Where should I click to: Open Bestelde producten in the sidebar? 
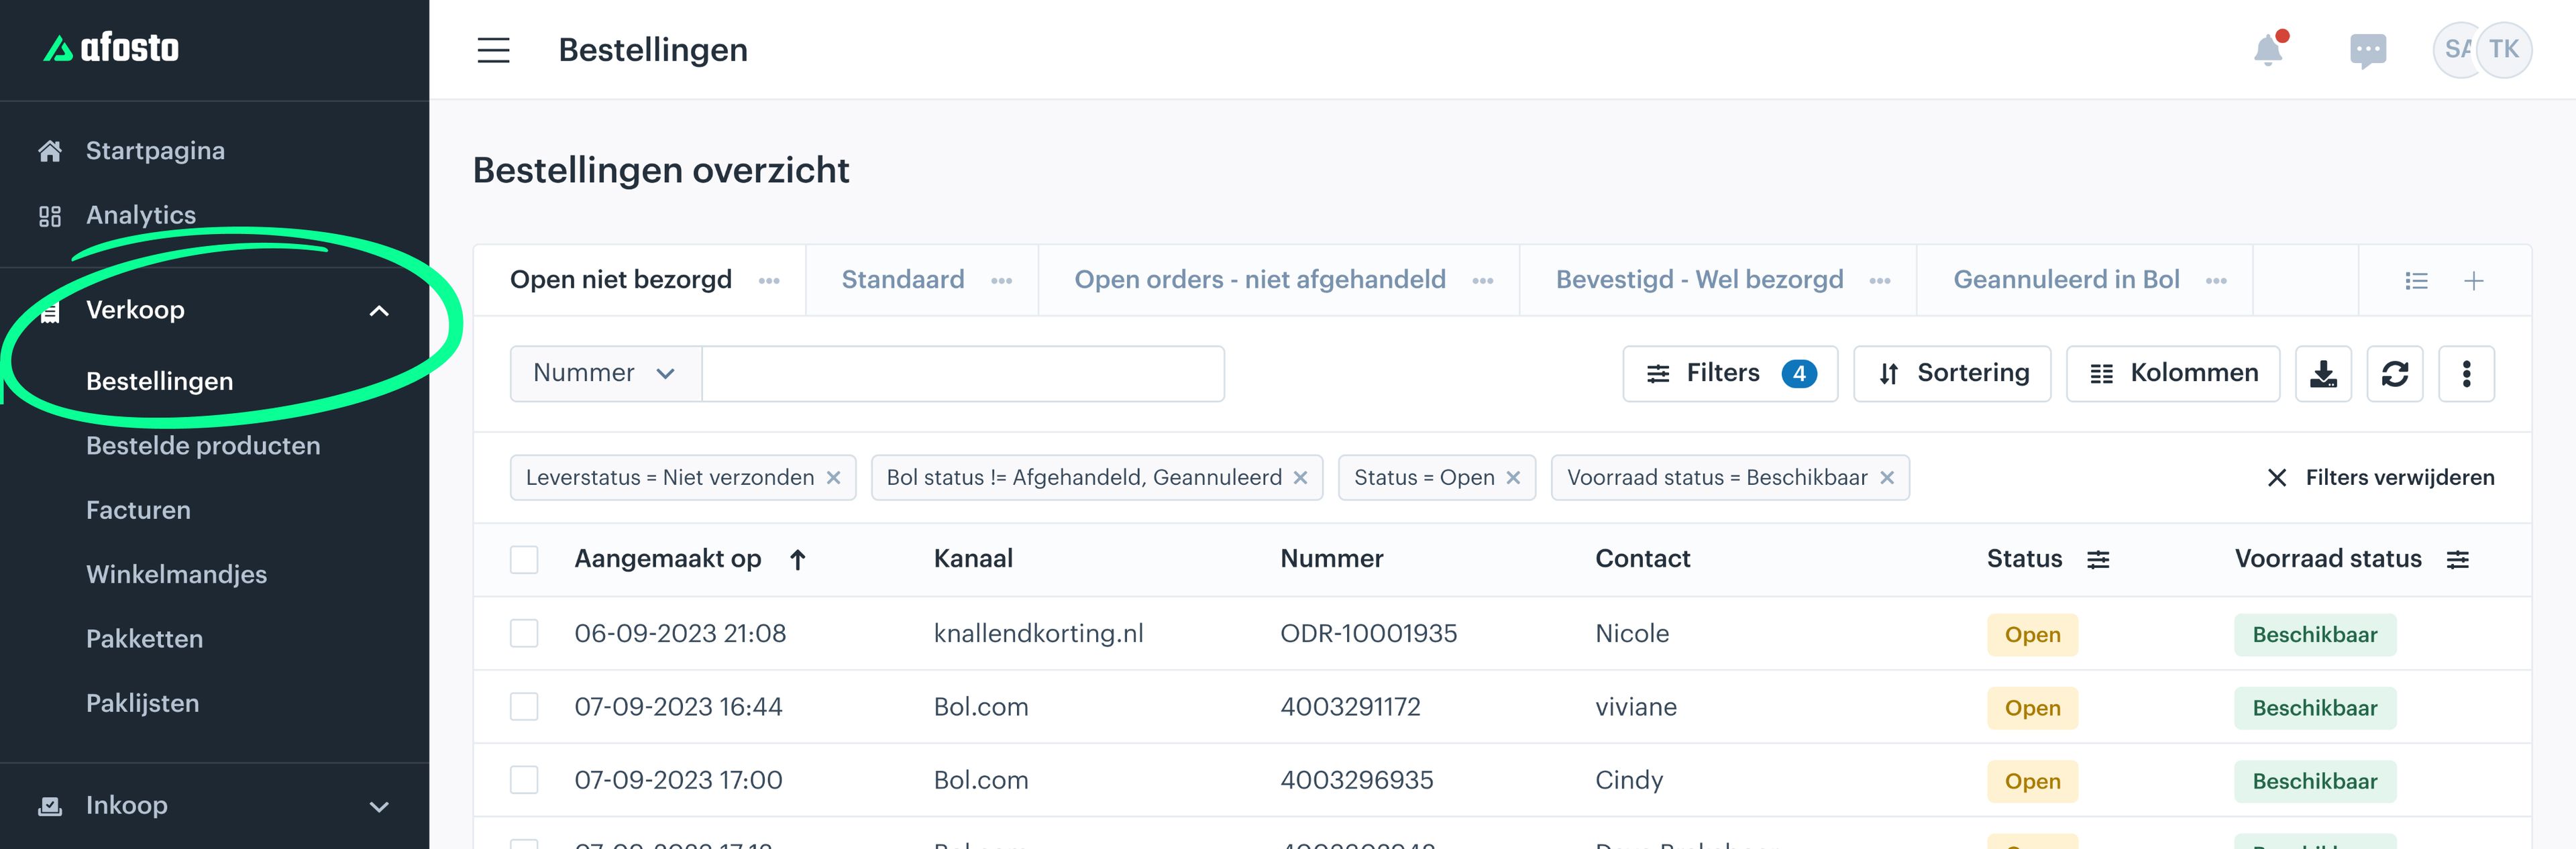click(x=203, y=446)
